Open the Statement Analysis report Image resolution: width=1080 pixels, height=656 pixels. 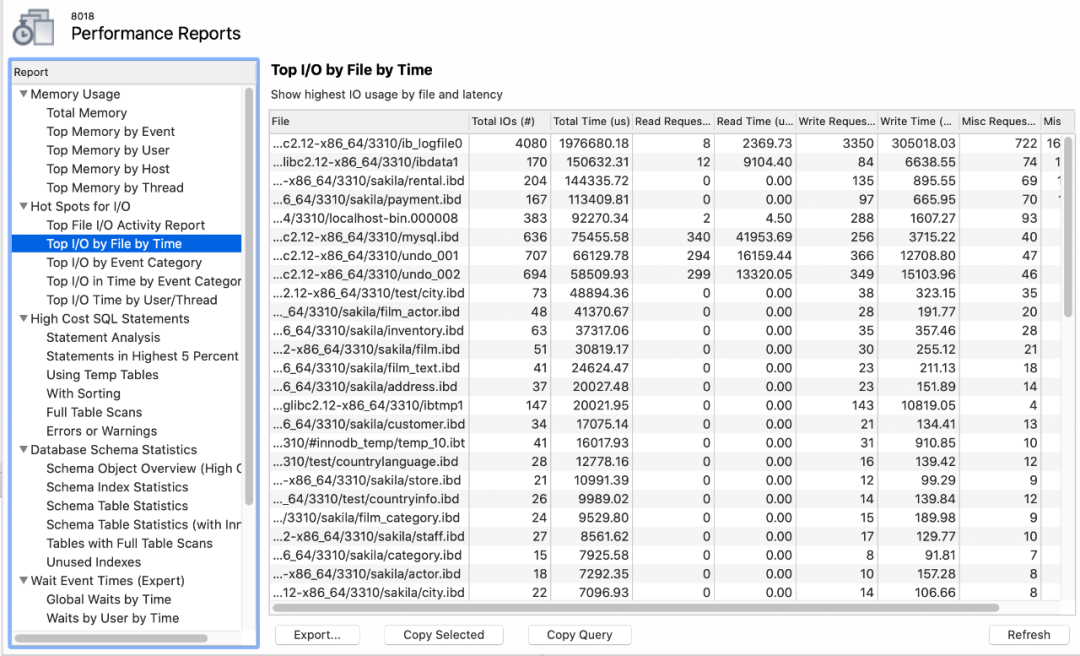coord(103,338)
